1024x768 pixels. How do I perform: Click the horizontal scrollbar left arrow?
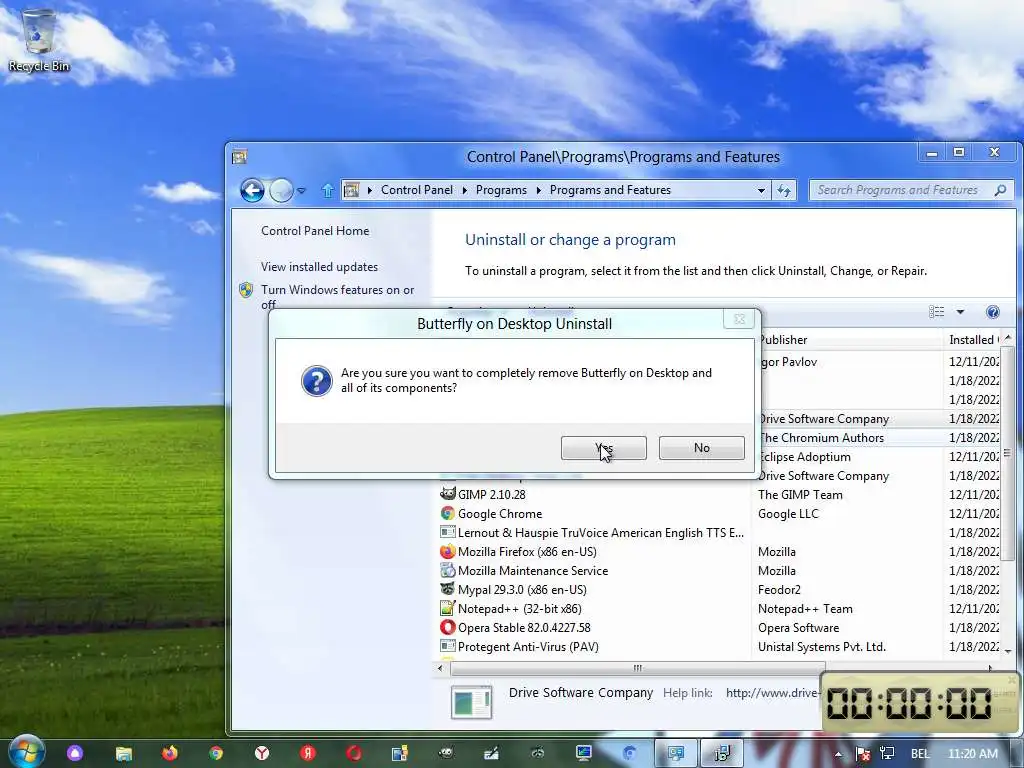440,668
